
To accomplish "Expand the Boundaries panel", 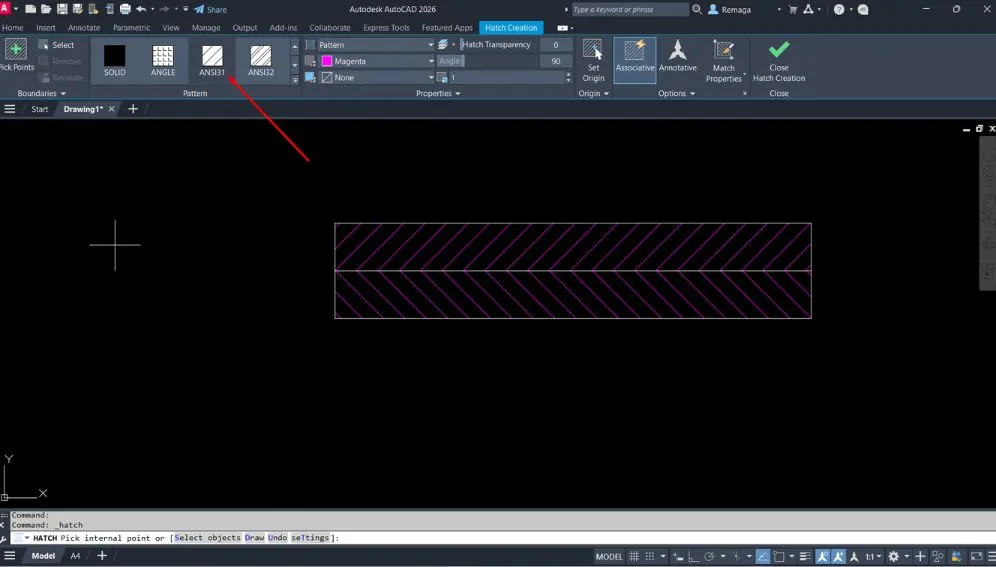I will click(x=42, y=93).
